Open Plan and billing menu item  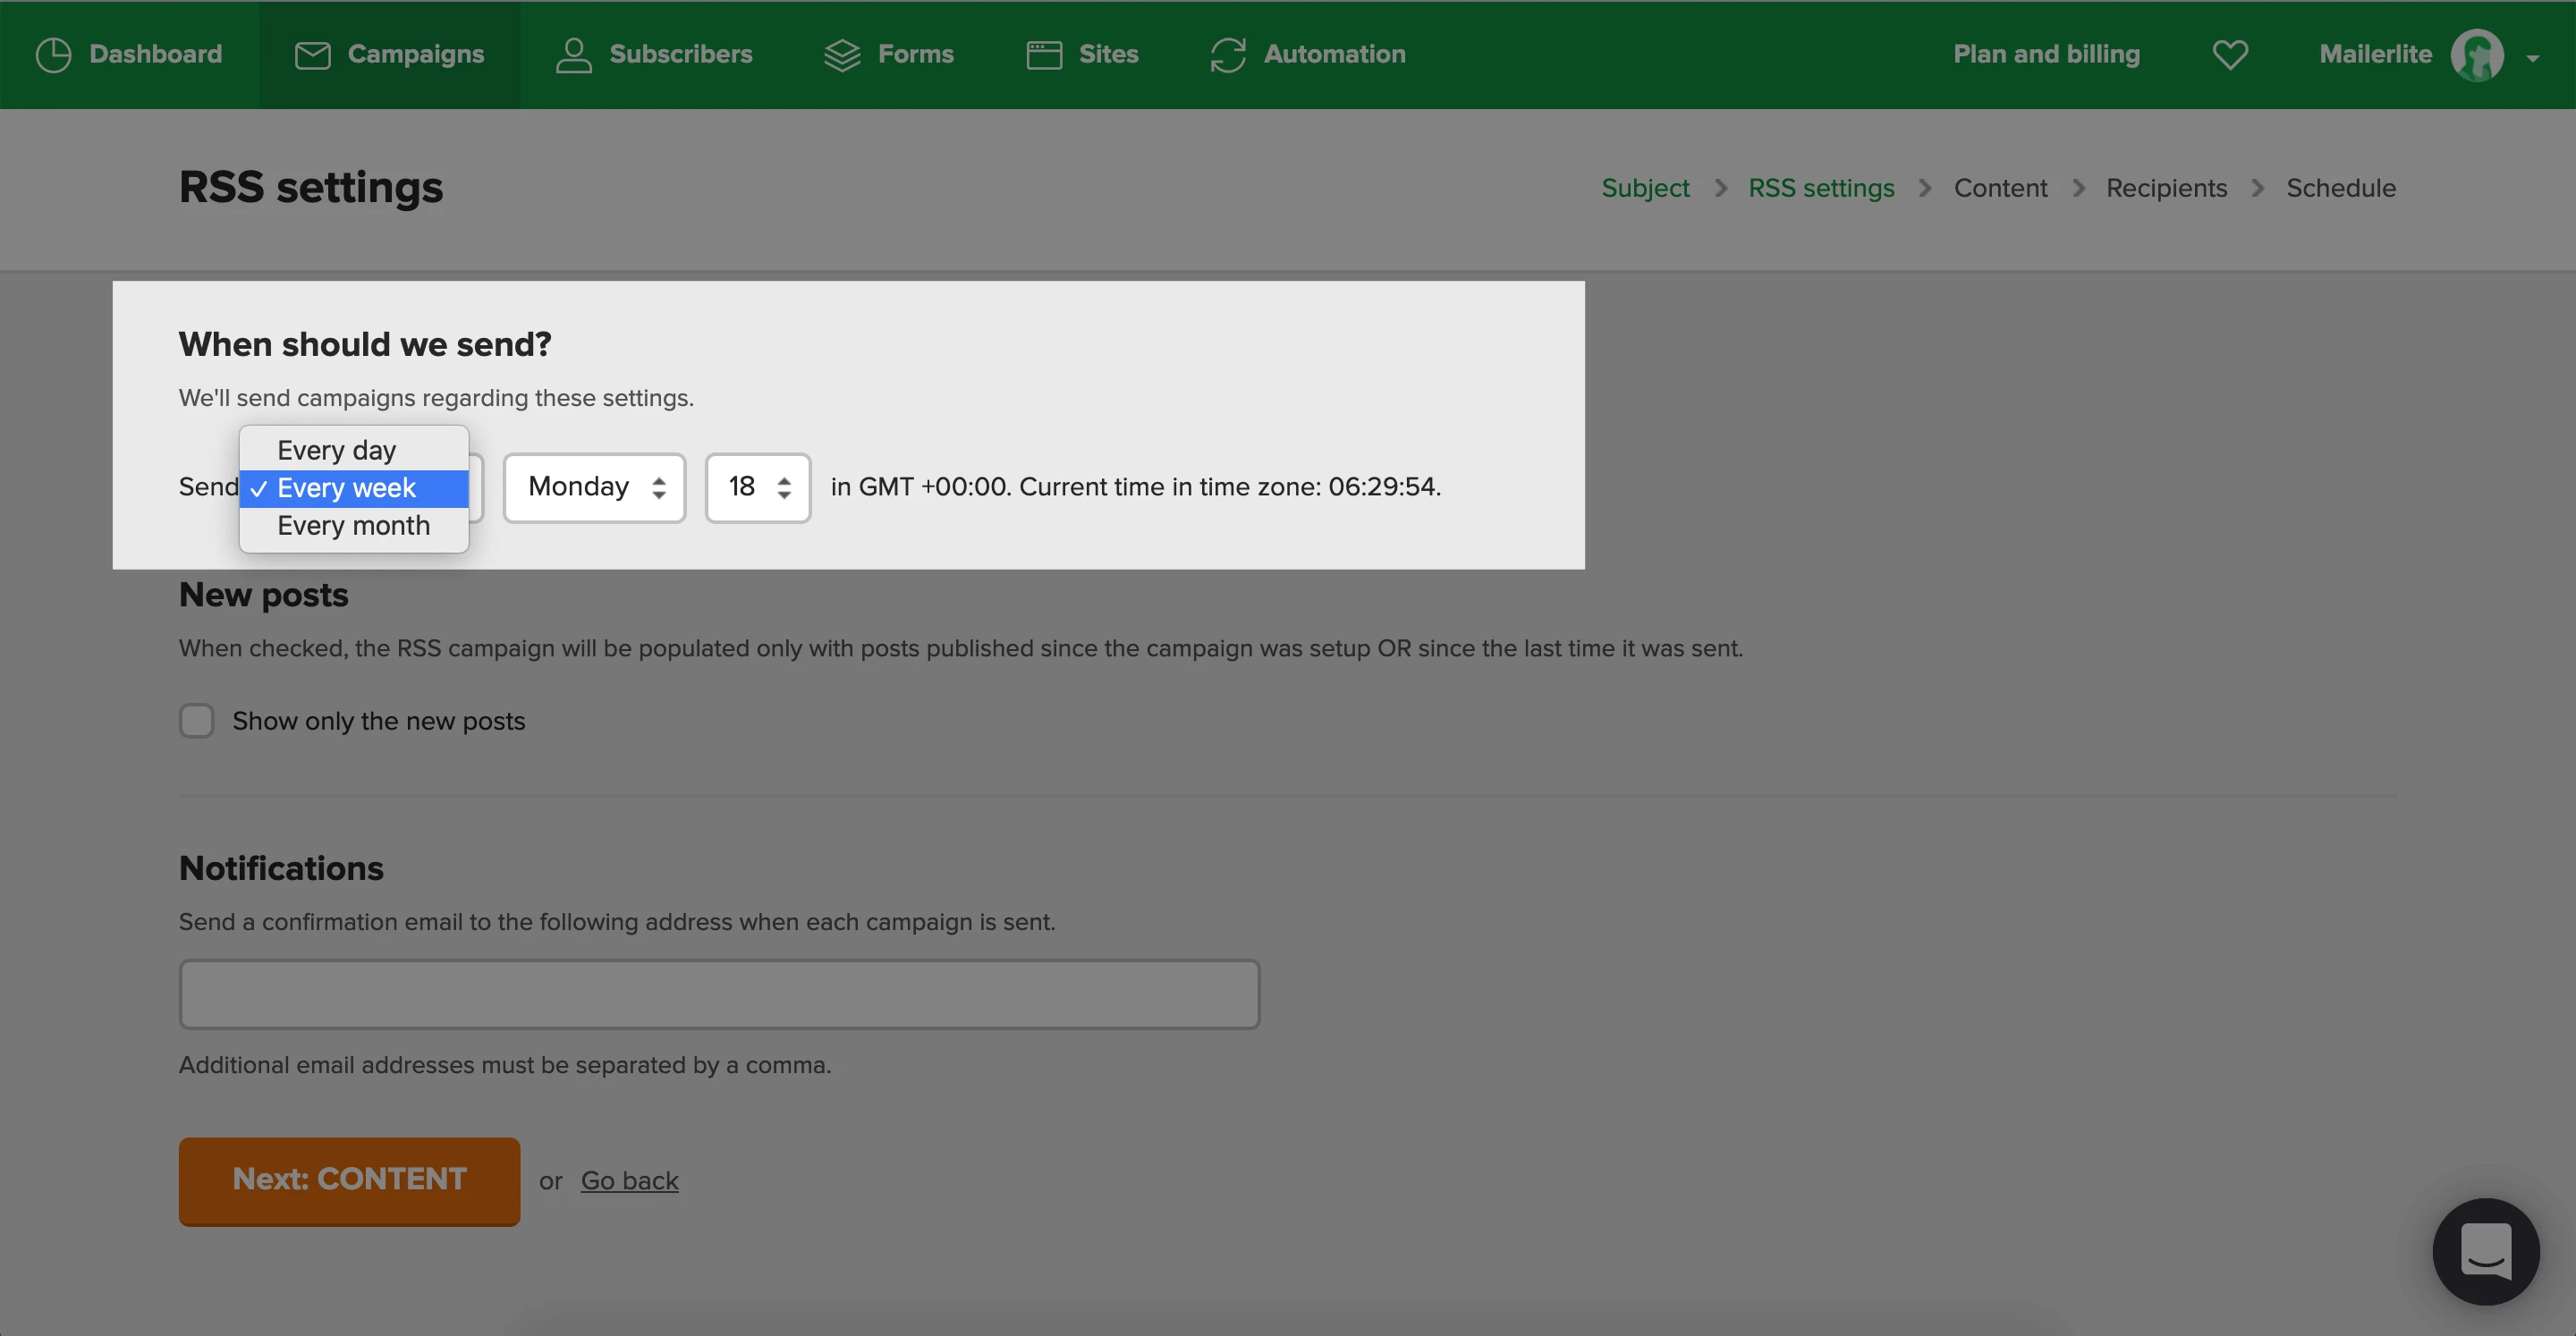pyautogui.click(x=2046, y=55)
